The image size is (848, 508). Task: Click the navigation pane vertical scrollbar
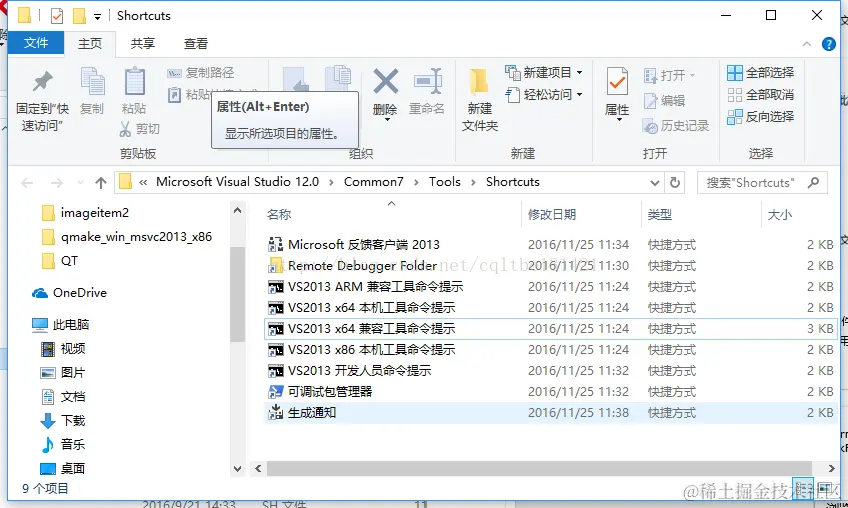click(237, 294)
